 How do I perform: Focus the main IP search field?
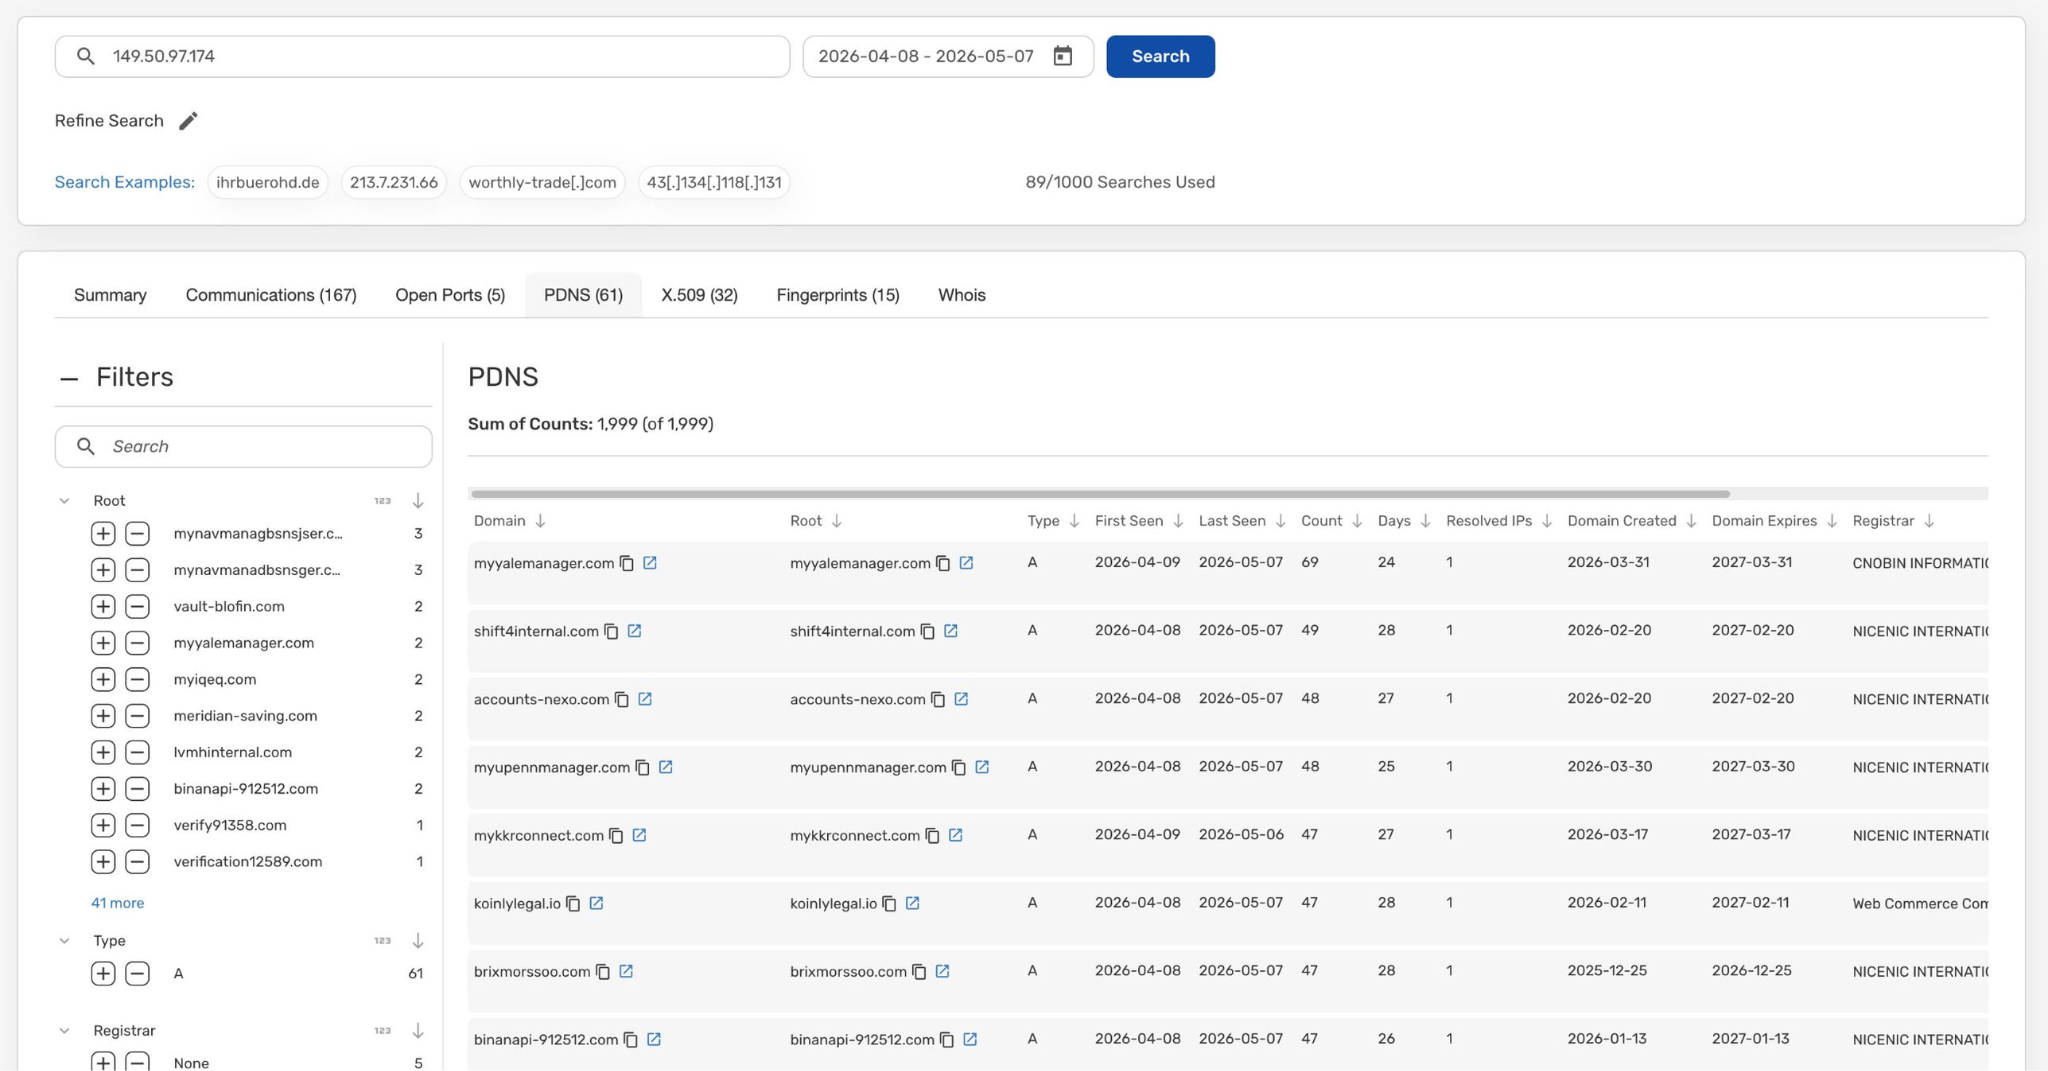pos(422,56)
